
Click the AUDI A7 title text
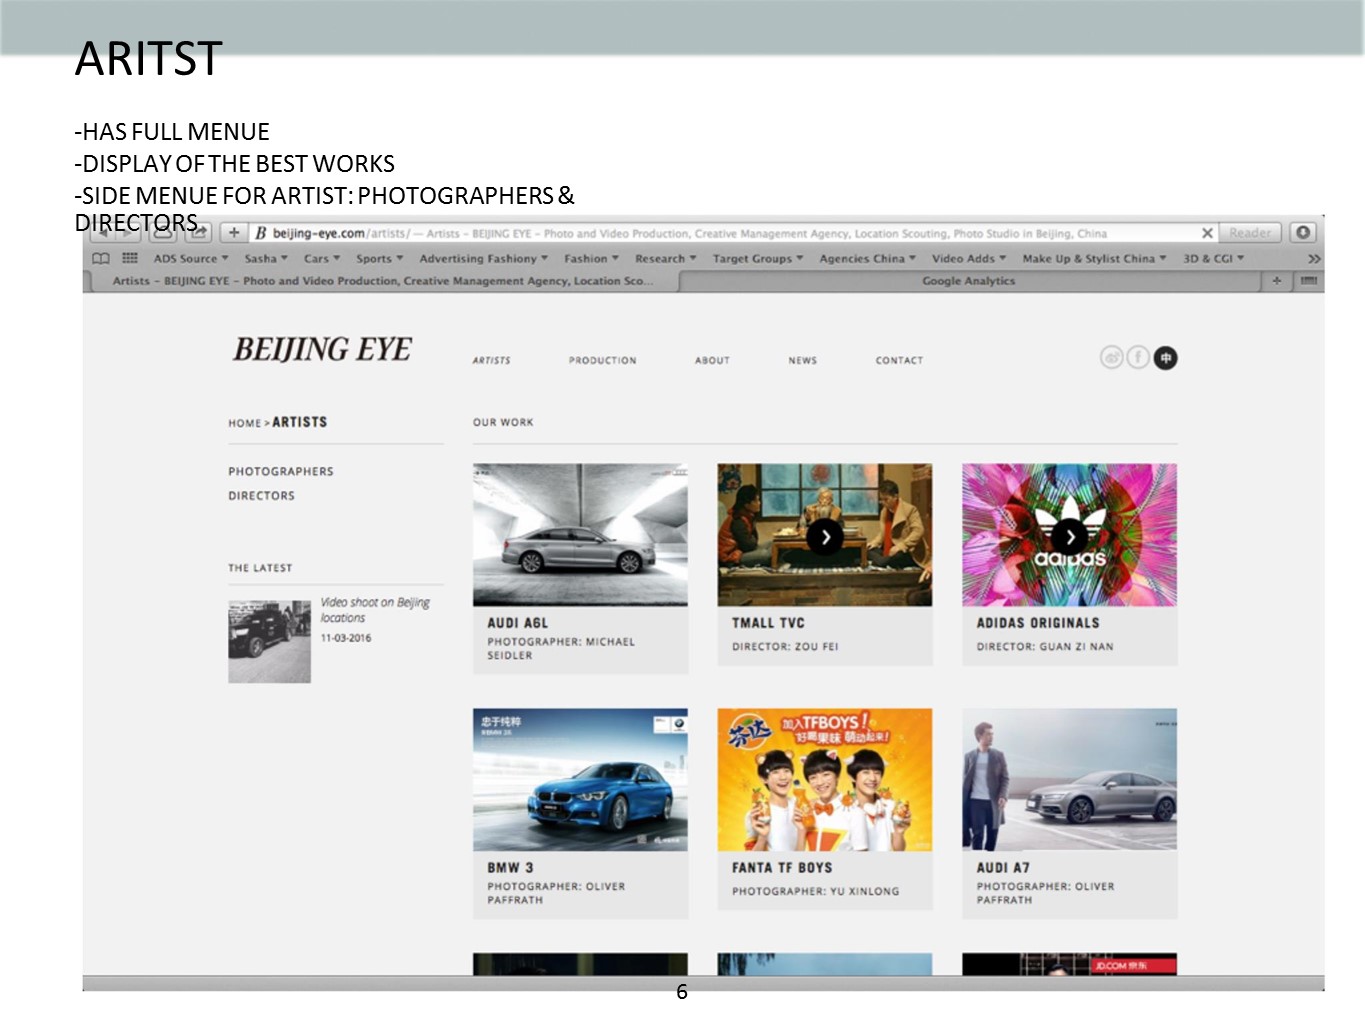point(1003,868)
